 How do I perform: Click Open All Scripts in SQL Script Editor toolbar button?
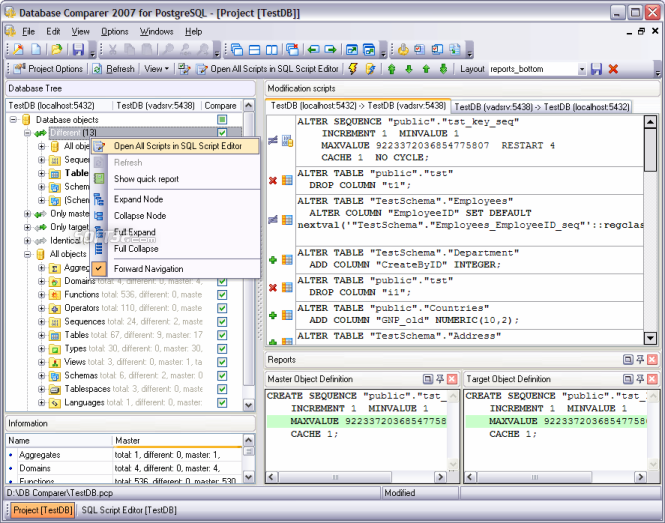coord(268,69)
